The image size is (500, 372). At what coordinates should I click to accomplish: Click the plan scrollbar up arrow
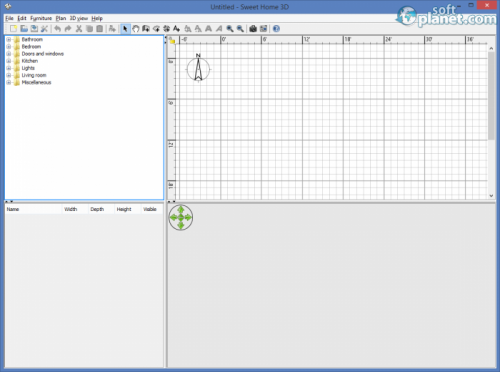(x=491, y=48)
